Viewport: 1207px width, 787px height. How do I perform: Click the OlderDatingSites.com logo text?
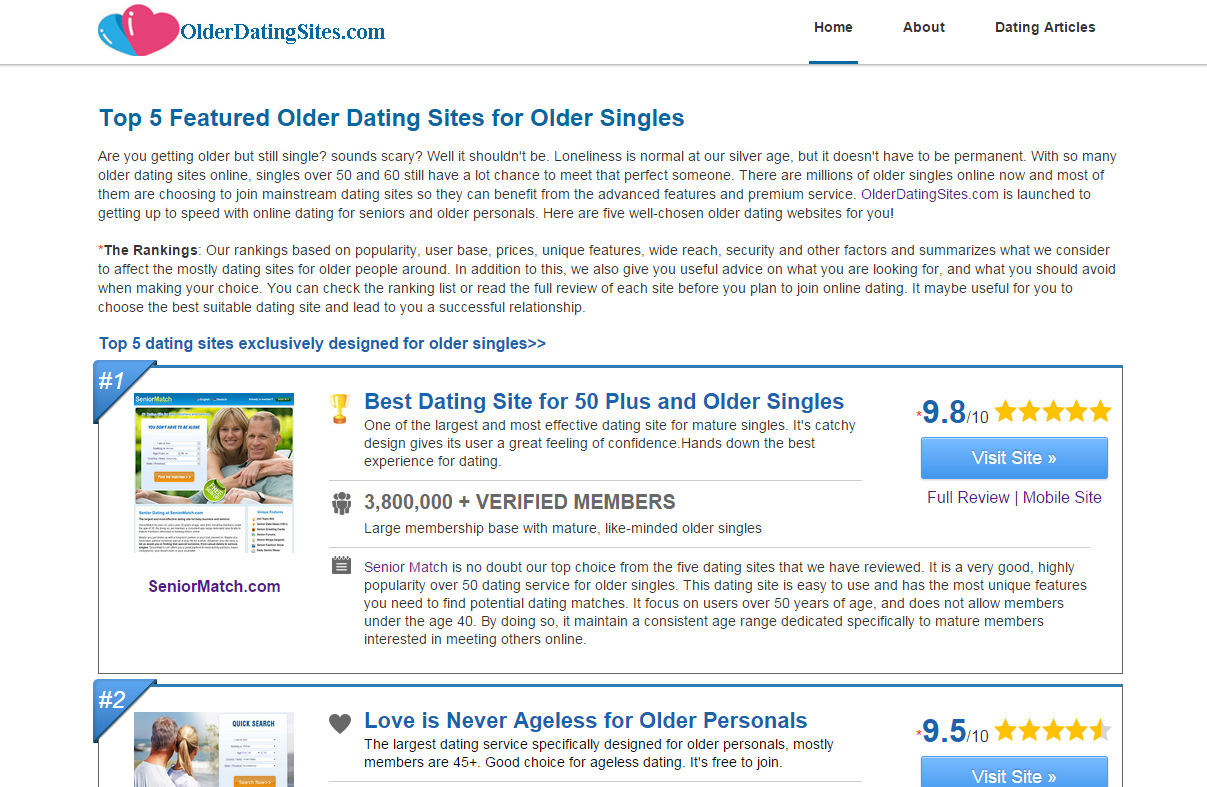pyautogui.click(x=283, y=32)
